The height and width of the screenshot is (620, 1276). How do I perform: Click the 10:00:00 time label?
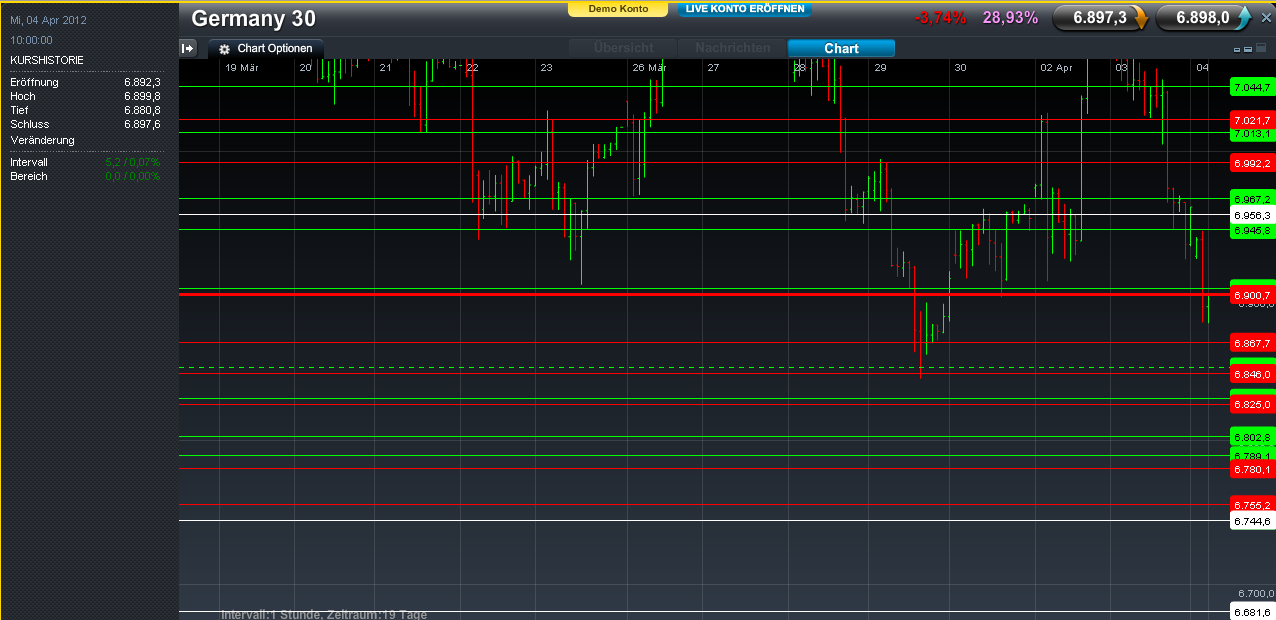[x=31, y=40]
